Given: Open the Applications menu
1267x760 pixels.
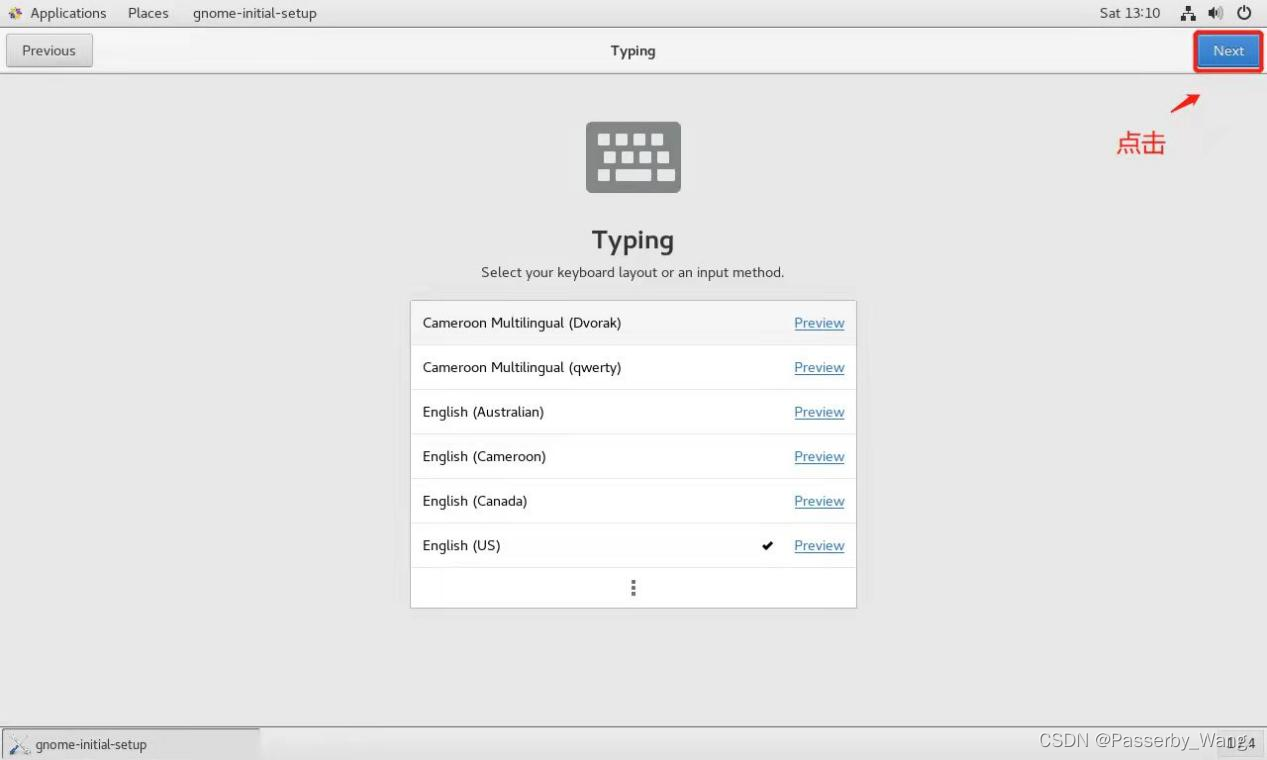Looking at the screenshot, I should pos(68,13).
